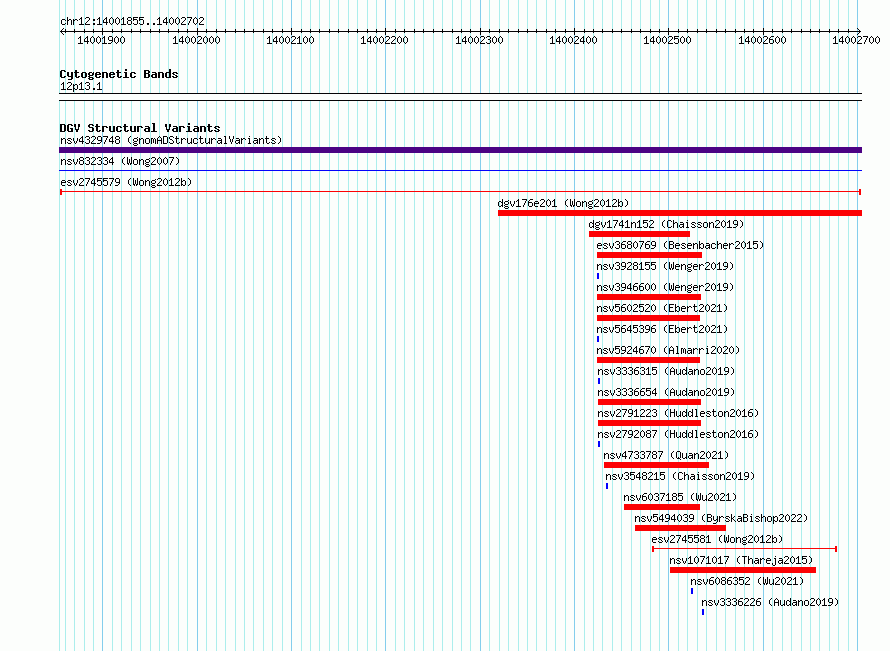Click the red bar under esv3680769
This screenshot has width=890, height=651.
(x=649, y=255)
